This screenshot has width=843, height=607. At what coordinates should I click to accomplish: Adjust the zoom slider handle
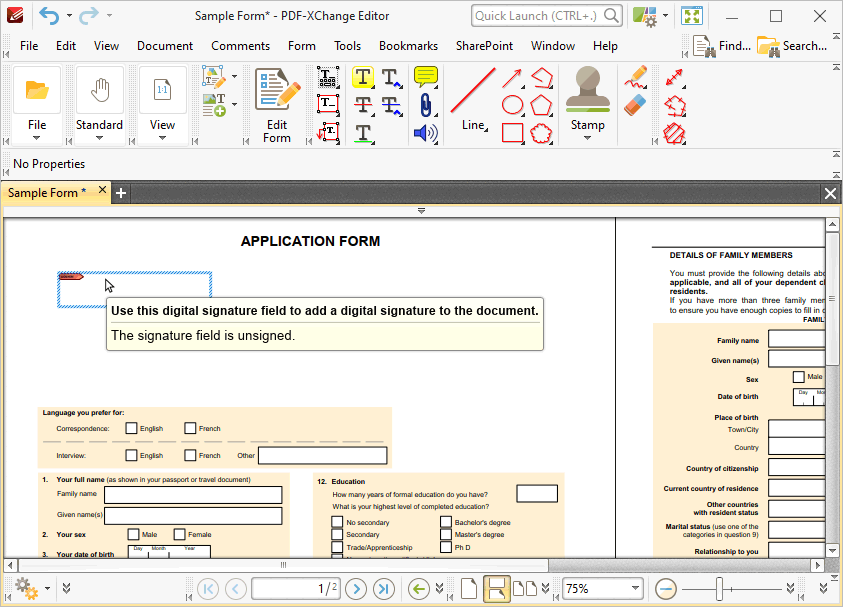pos(719,589)
